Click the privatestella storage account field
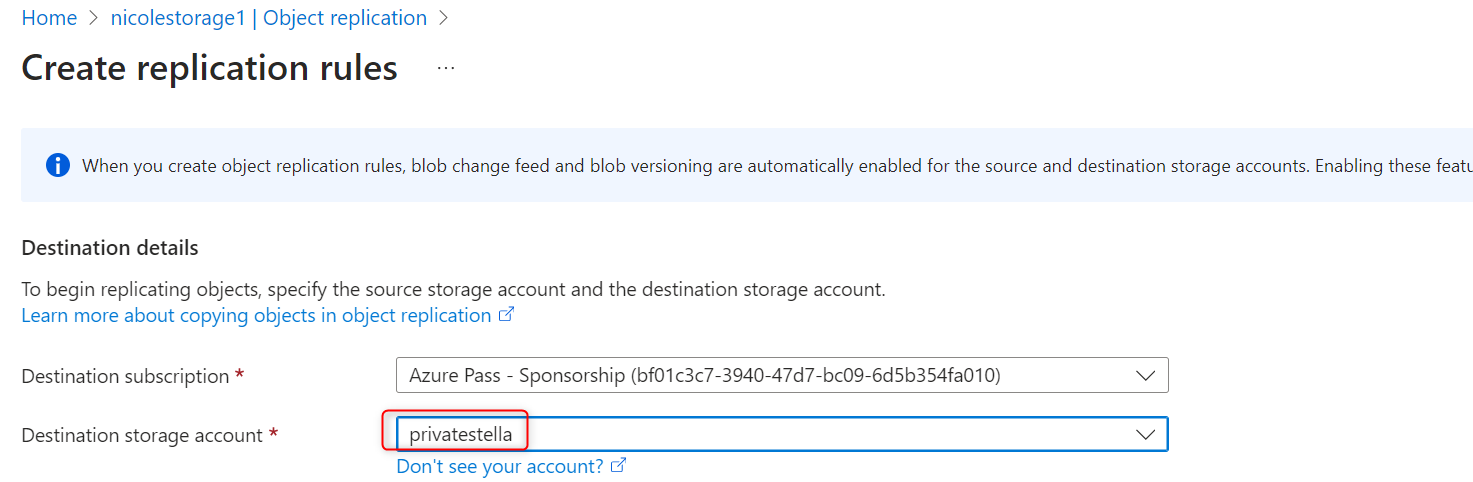This screenshot has width=1473, height=482. click(x=760, y=435)
